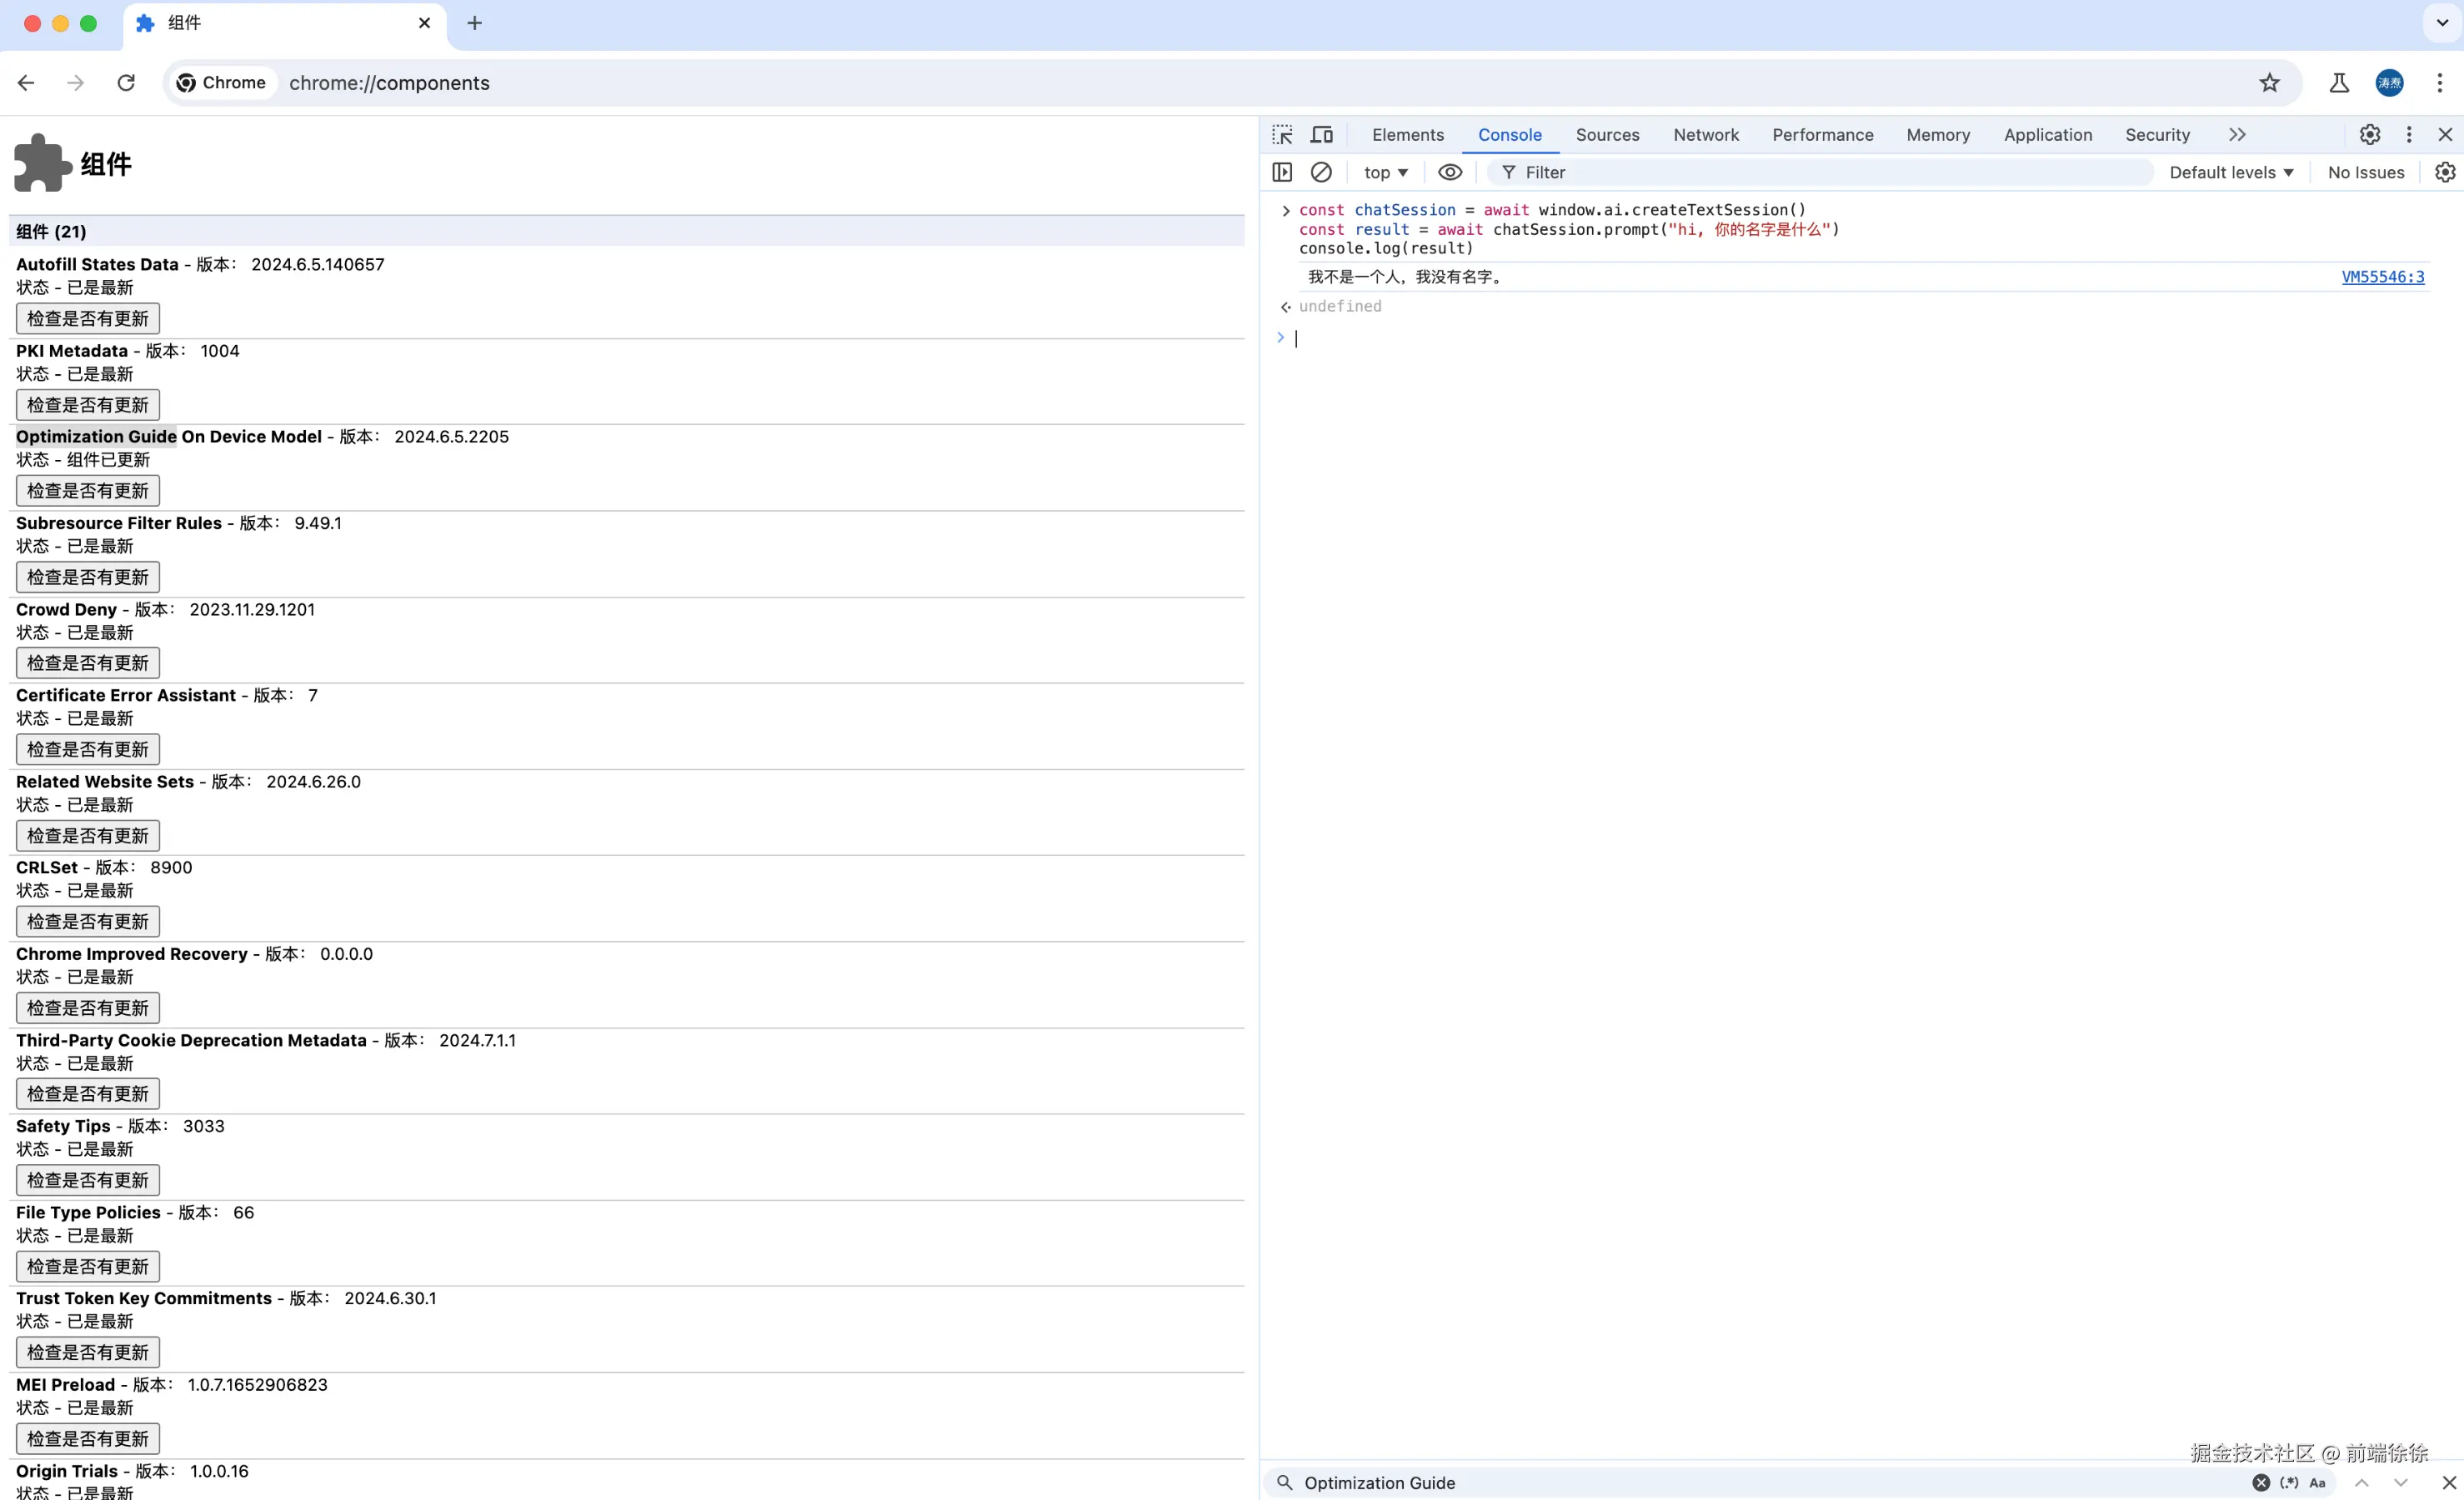Check for update on Optimization Guide model
The height and width of the screenshot is (1500, 2464).
(x=88, y=491)
